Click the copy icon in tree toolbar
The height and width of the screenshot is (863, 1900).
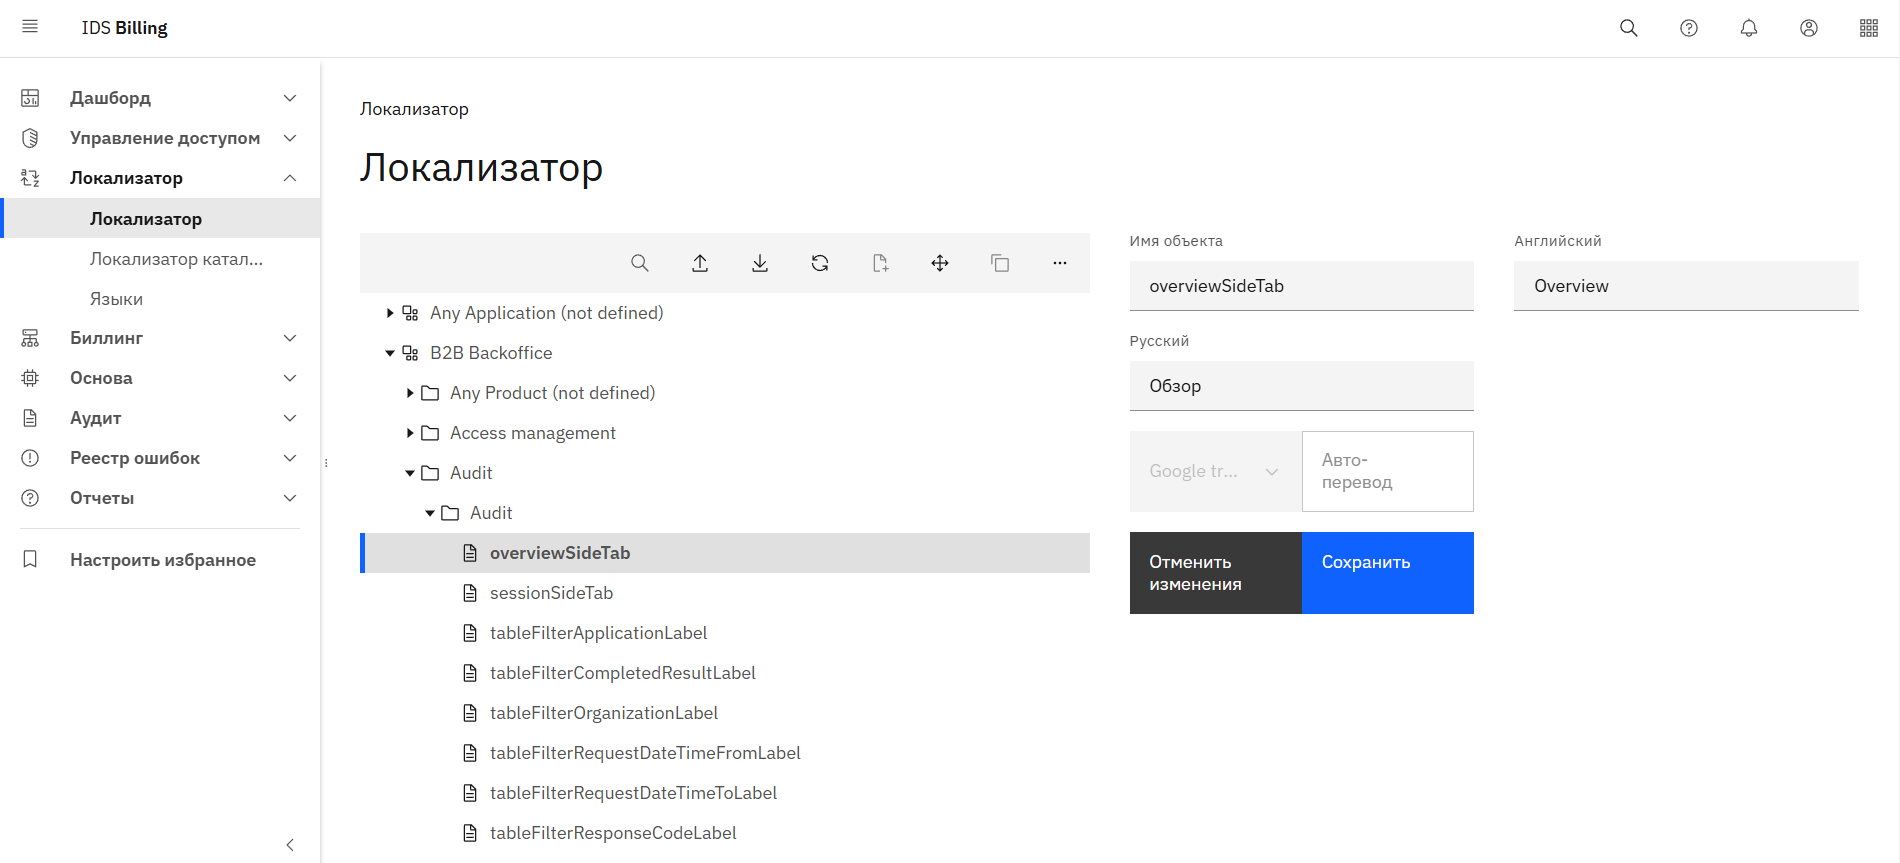tap(1000, 263)
